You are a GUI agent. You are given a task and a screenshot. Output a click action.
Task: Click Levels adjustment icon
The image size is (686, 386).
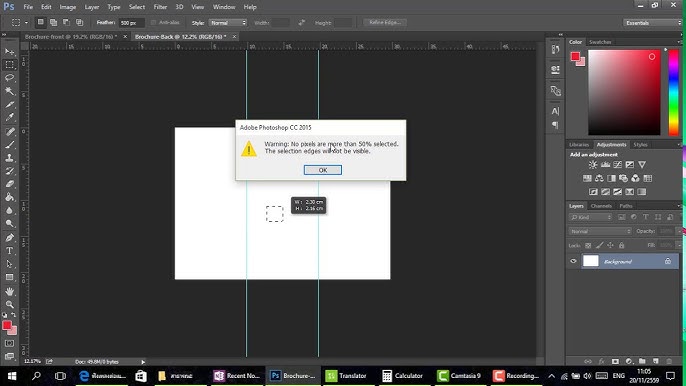[x=605, y=165]
